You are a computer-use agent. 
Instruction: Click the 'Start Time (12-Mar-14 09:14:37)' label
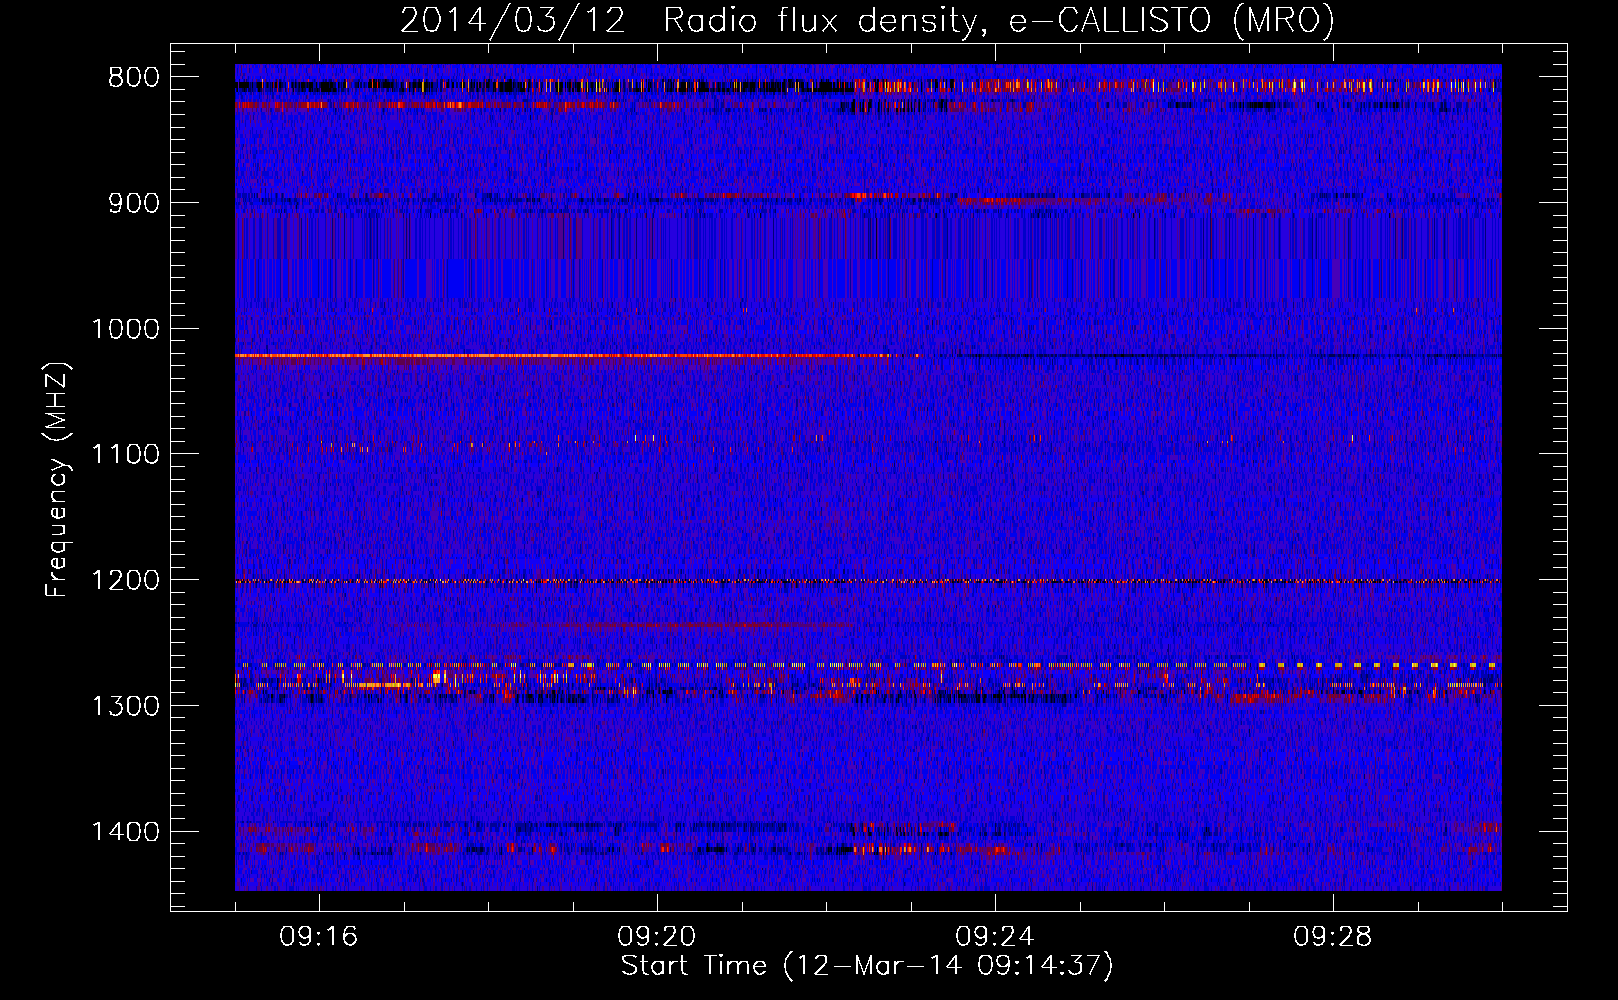click(867, 966)
